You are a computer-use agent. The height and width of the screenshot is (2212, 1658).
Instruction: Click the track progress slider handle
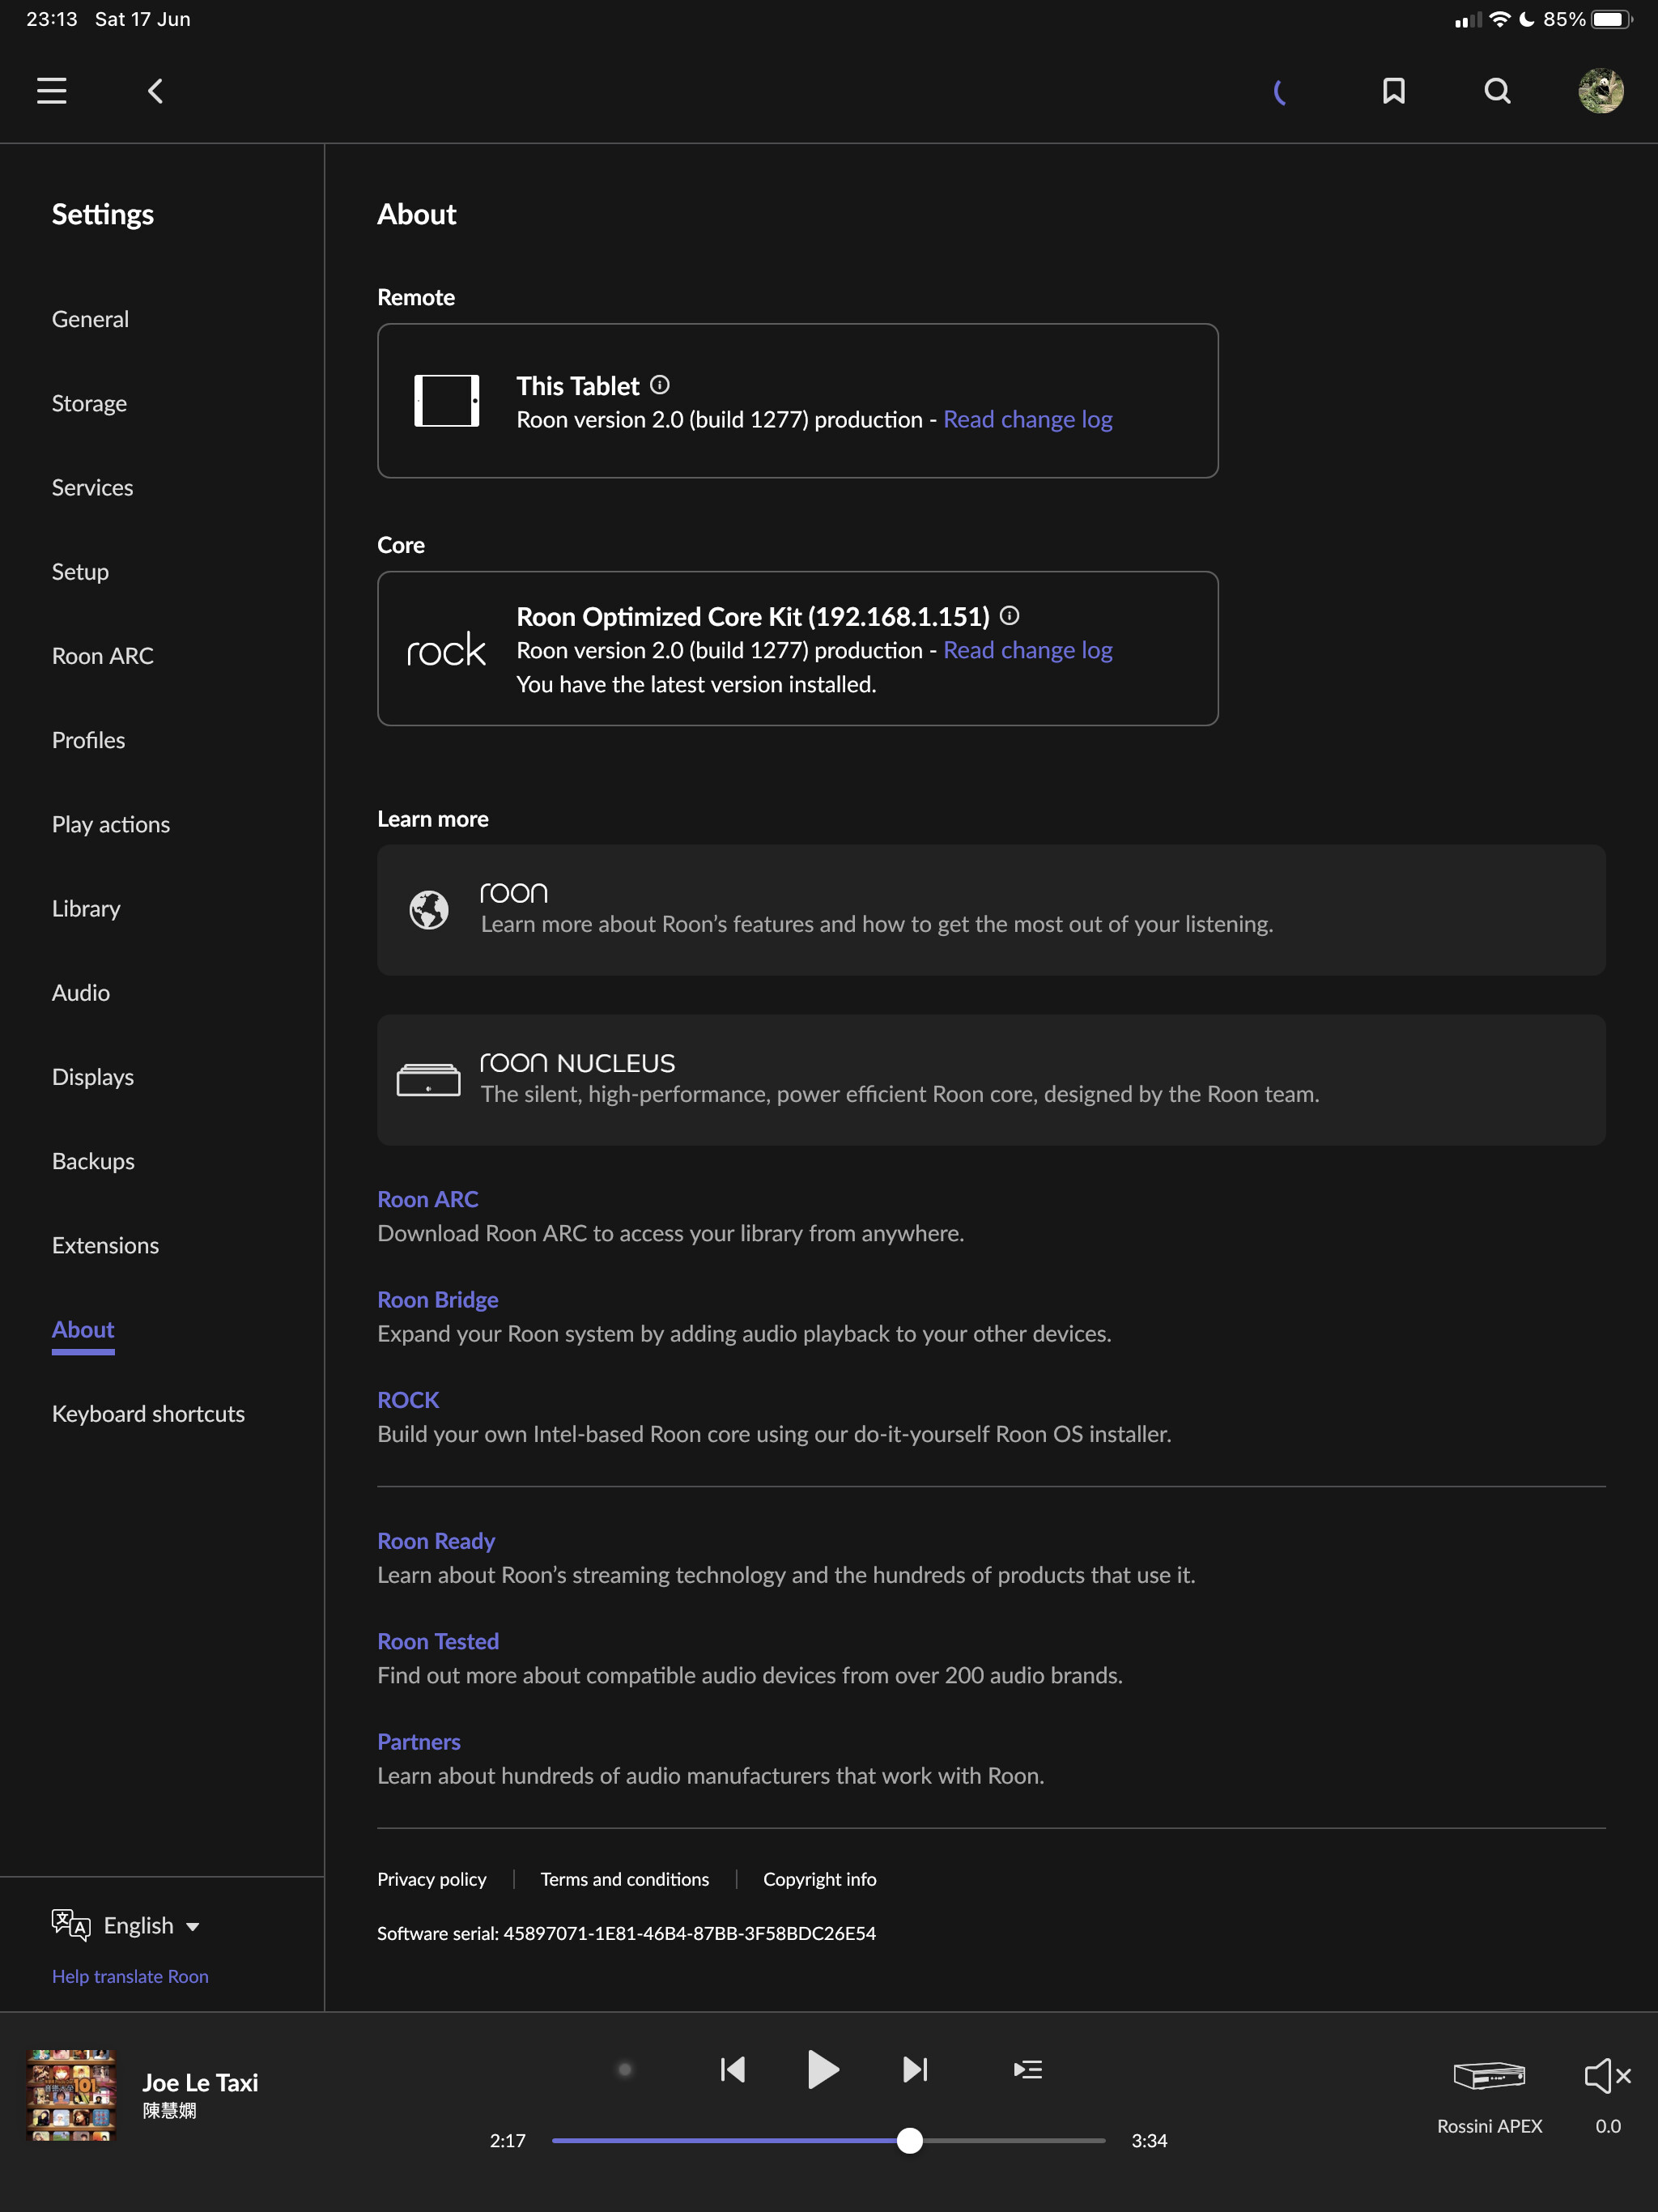coord(909,2140)
